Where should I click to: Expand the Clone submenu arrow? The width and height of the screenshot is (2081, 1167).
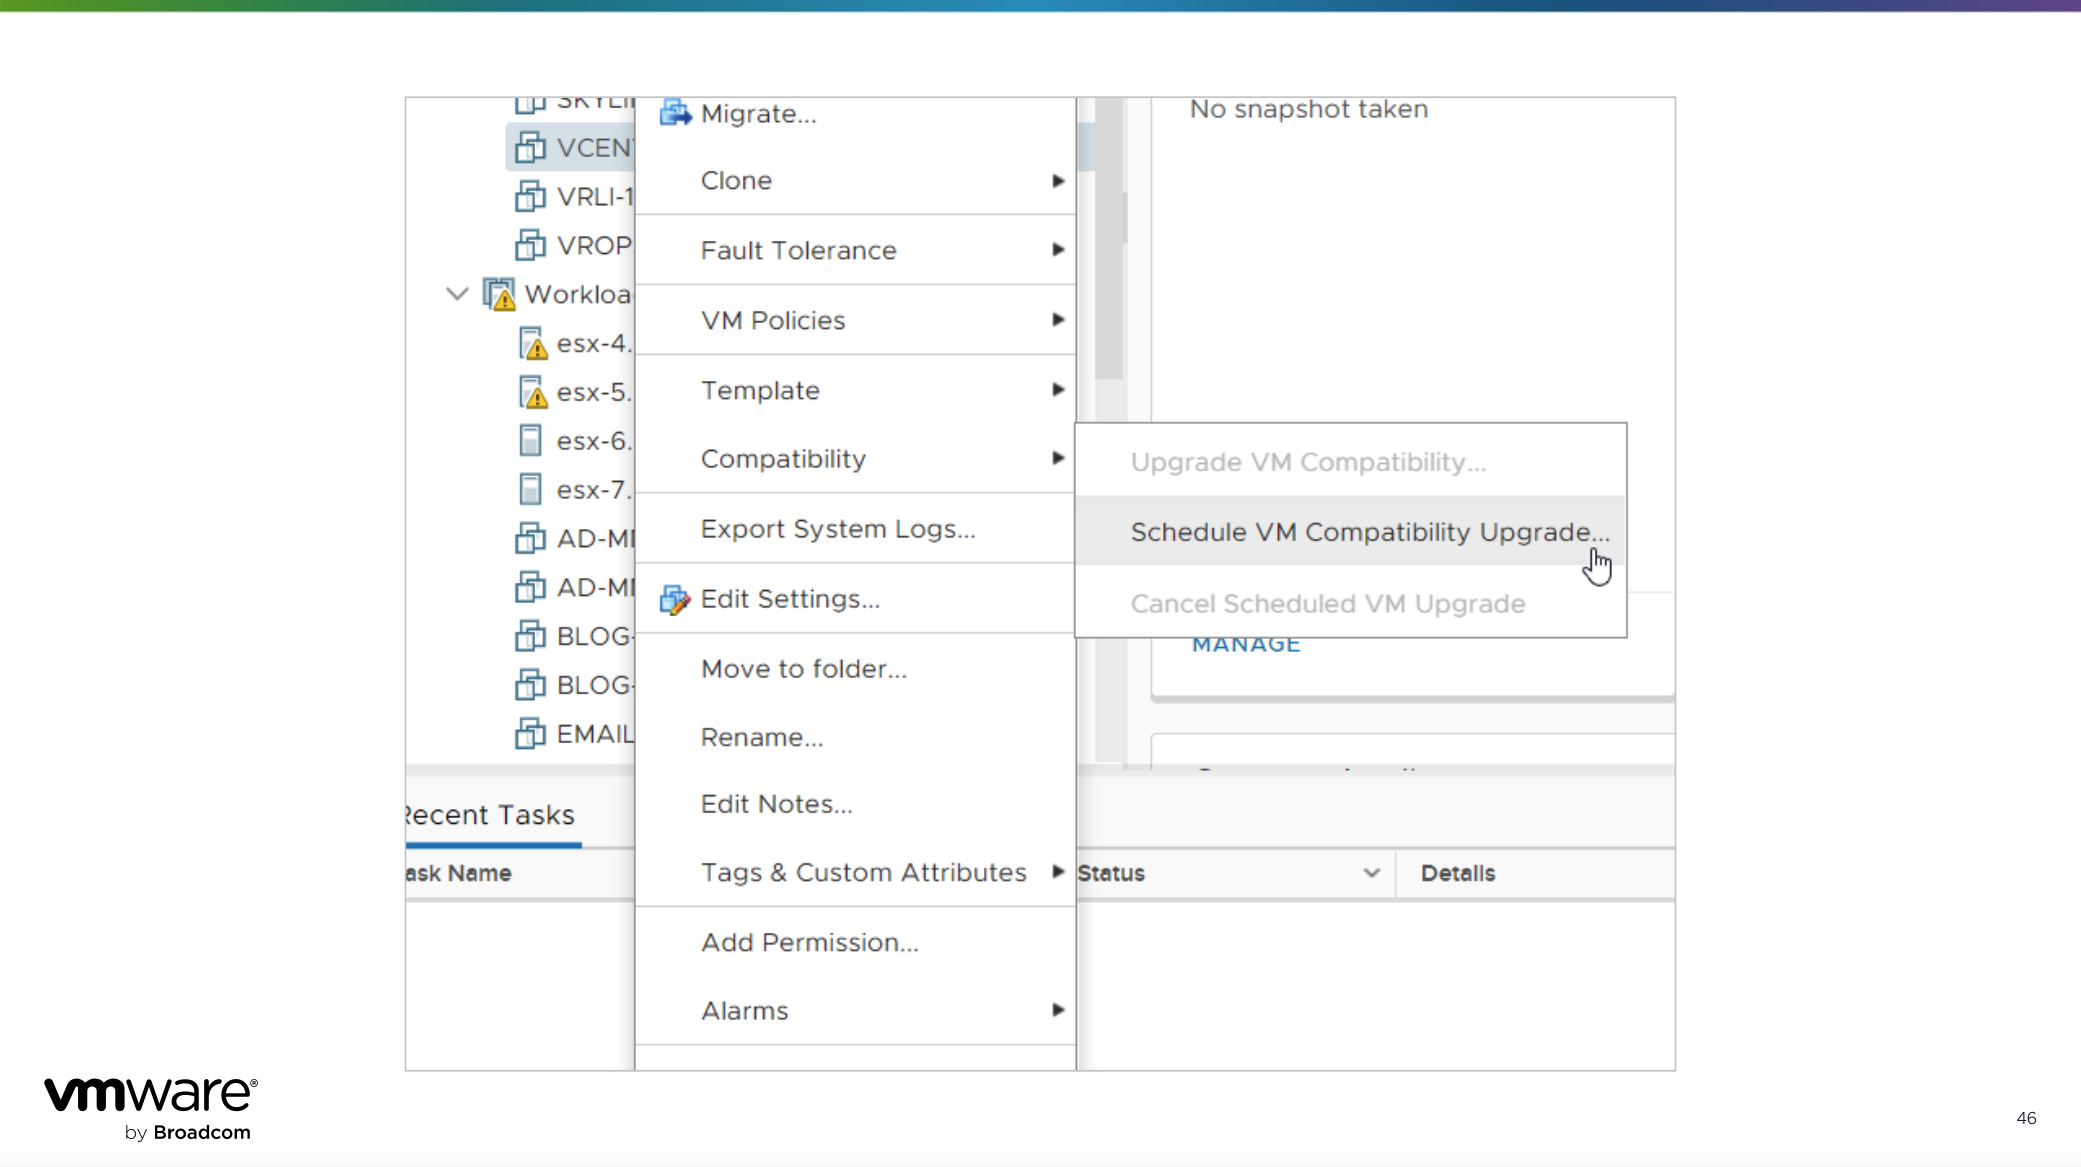pos(1058,181)
